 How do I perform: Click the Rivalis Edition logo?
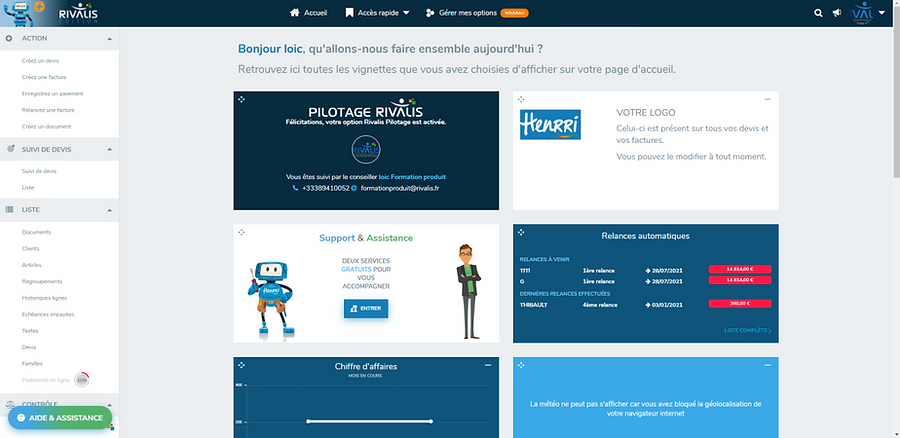(x=78, y=13)
